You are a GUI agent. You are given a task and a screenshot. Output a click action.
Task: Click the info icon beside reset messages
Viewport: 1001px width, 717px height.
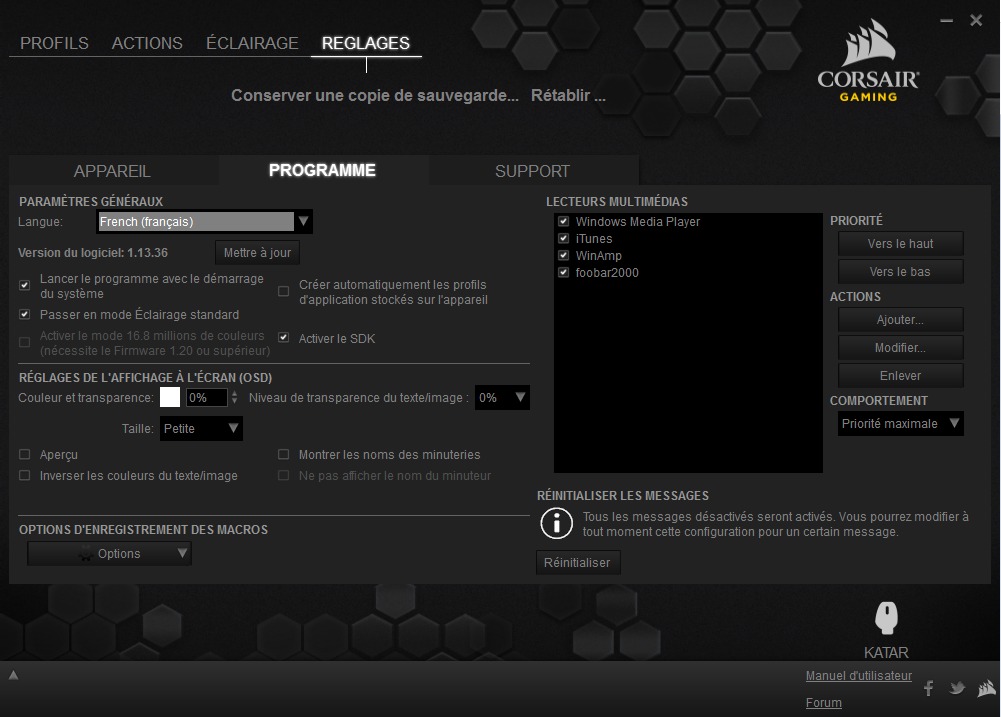[556, 523]
